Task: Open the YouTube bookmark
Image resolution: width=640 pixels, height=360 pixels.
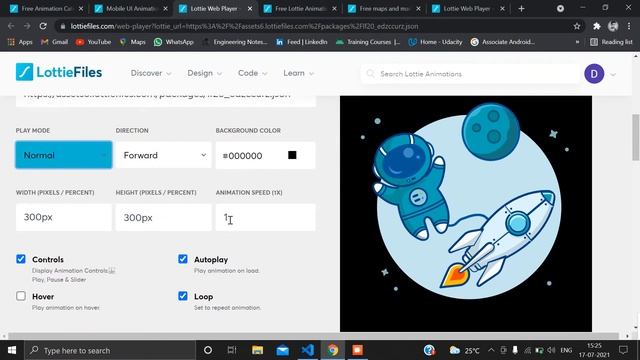Action: (x=93, y=42)
